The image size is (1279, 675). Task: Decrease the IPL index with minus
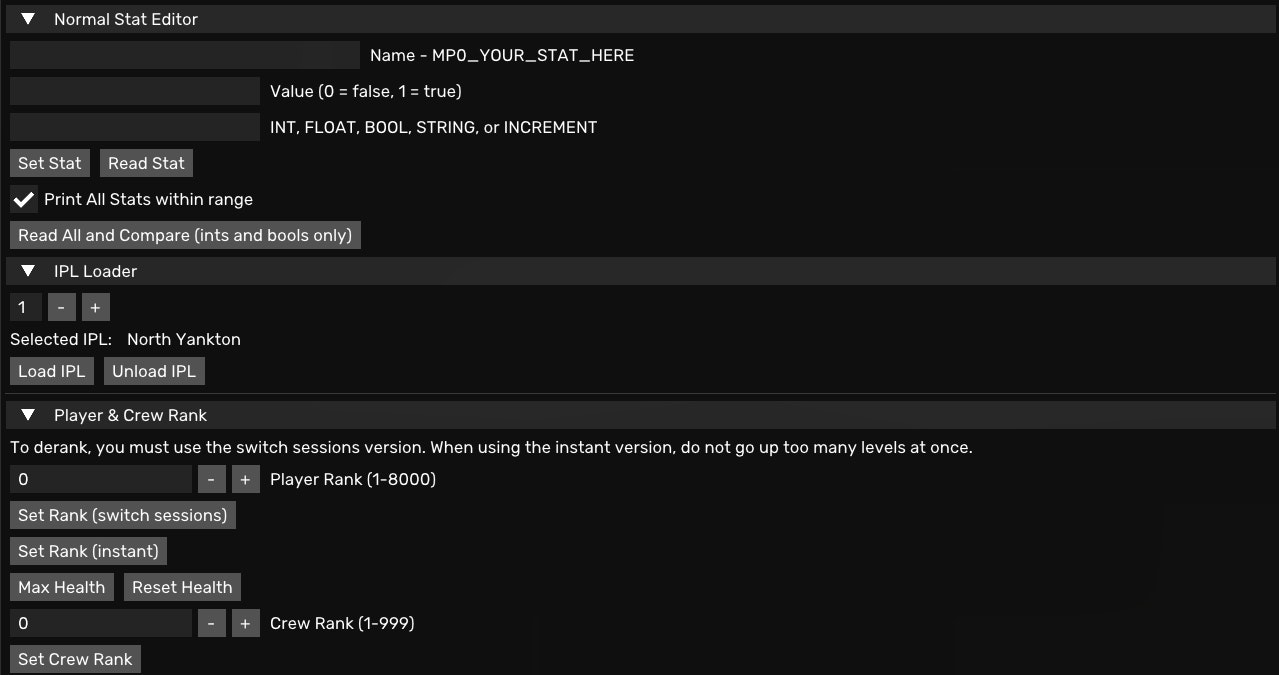pyautogui.click(x=61, y=307)
